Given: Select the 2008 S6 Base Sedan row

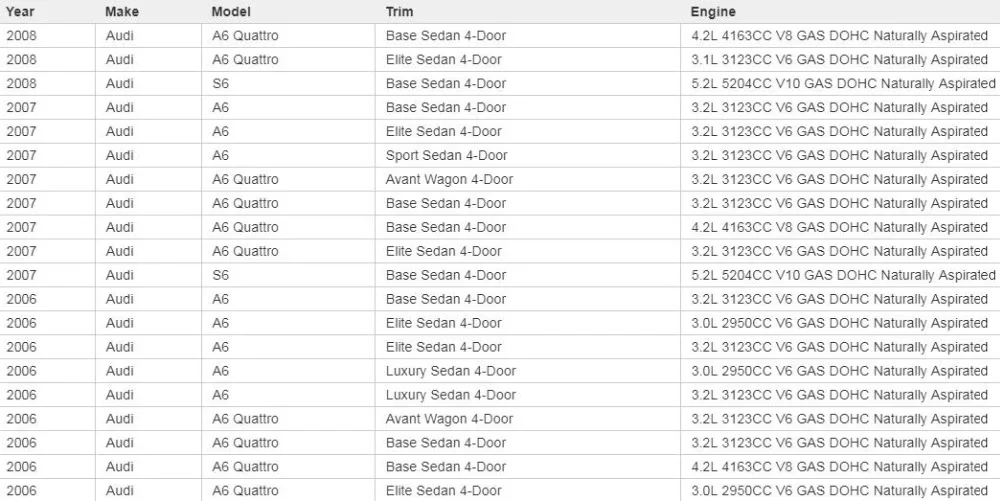Looking at the screenshot, I should click(x=500, y=84).
